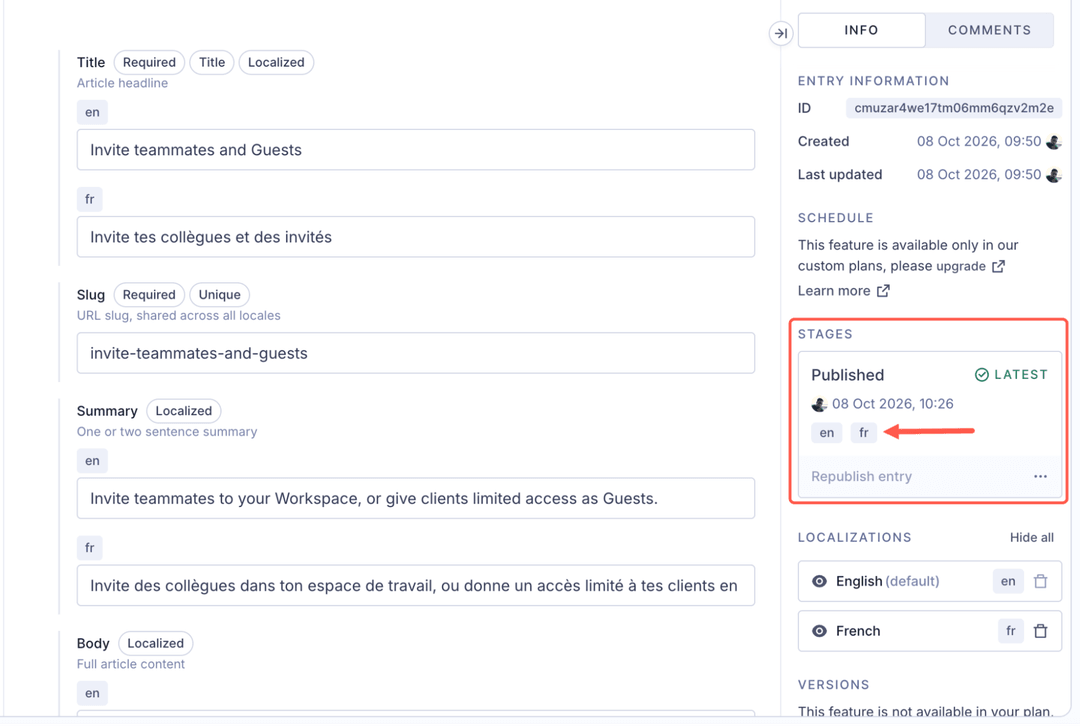Open the COMMENTS tab
The height and width of the screenshot is (726, 1080).
(x=989, y=30)
